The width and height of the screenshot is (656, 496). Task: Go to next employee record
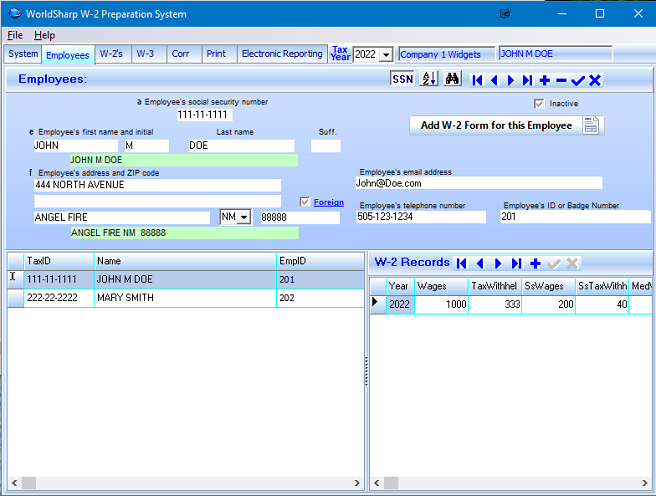[x=510, y=80]
